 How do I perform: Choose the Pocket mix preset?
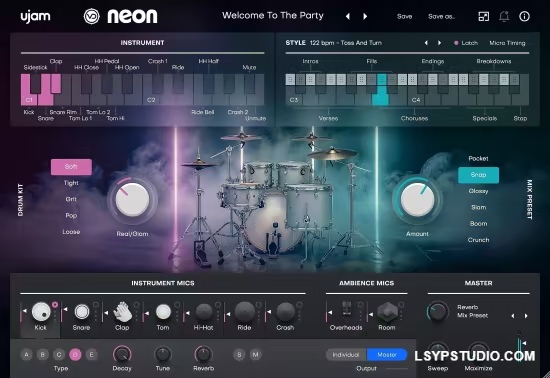pyautogui.click(x=478, y=158)
